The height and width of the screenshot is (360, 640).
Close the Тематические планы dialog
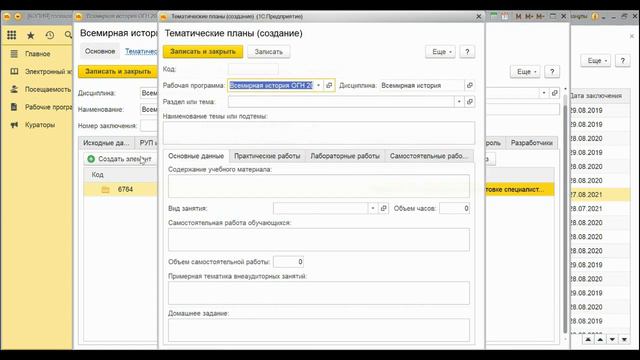pyautogui.click(x=479, y=16)
